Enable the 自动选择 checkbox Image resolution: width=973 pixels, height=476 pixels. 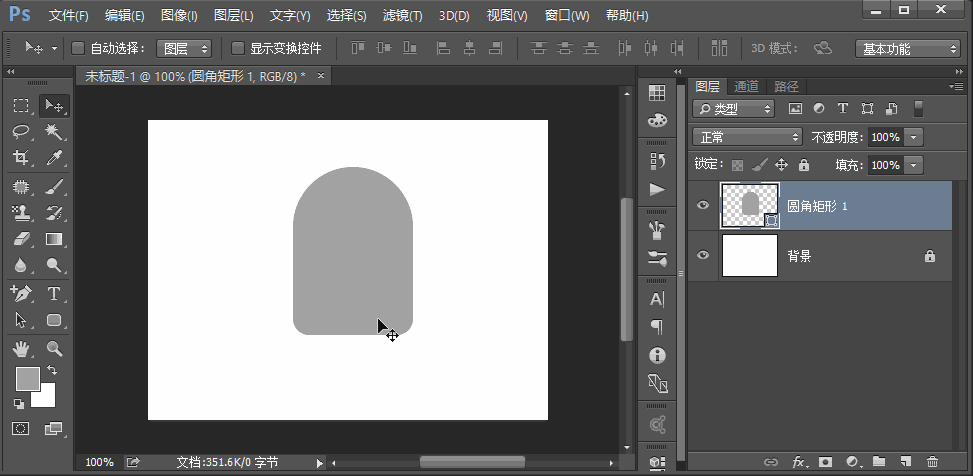point(79,48)
